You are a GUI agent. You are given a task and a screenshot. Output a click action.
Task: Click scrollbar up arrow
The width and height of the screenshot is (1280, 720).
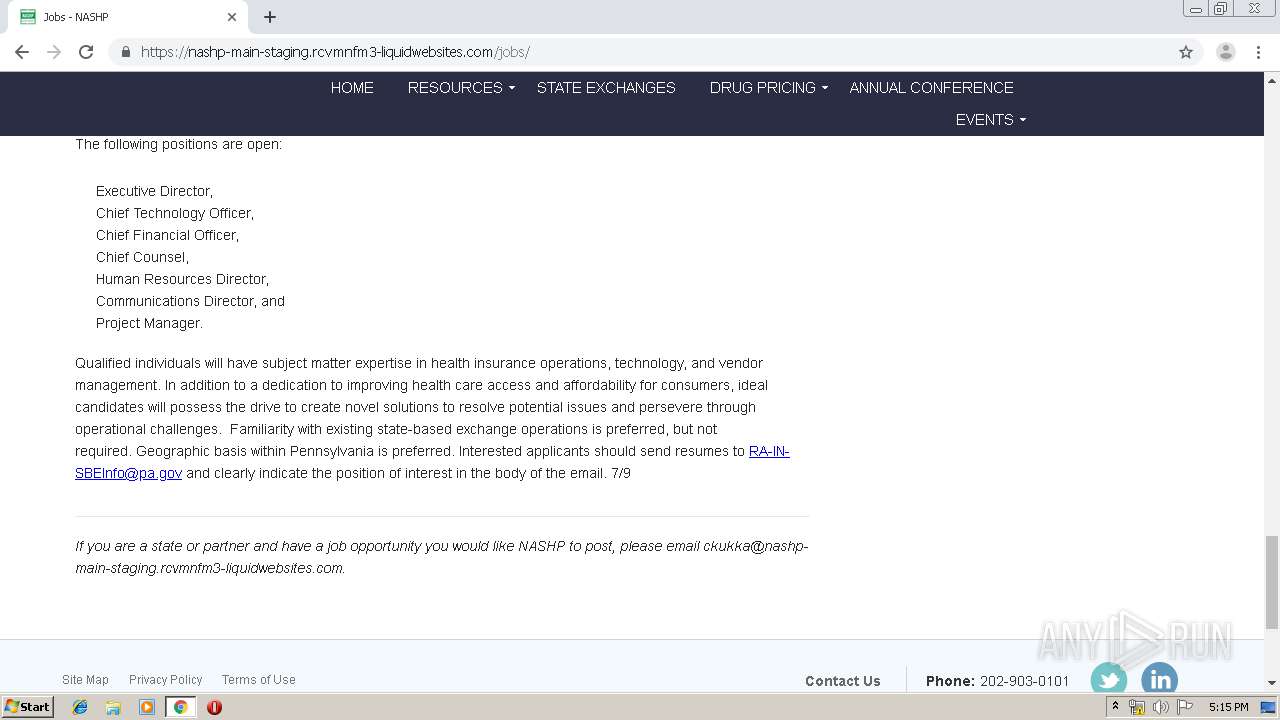click(x=1272, y=80)
